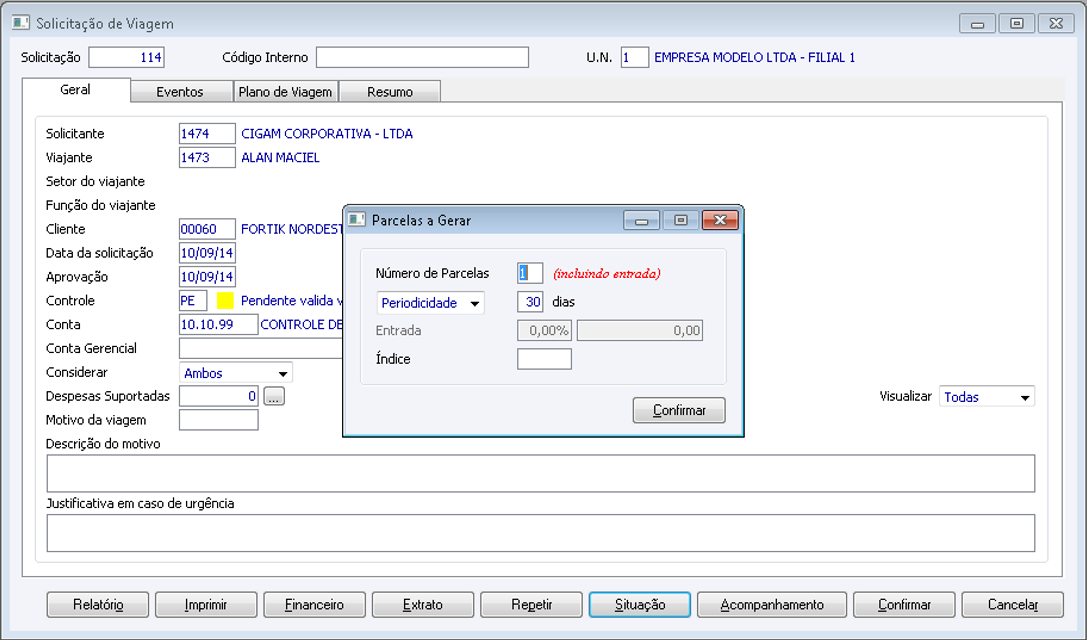Click the Descrição do motivo text area

[541, 474]
